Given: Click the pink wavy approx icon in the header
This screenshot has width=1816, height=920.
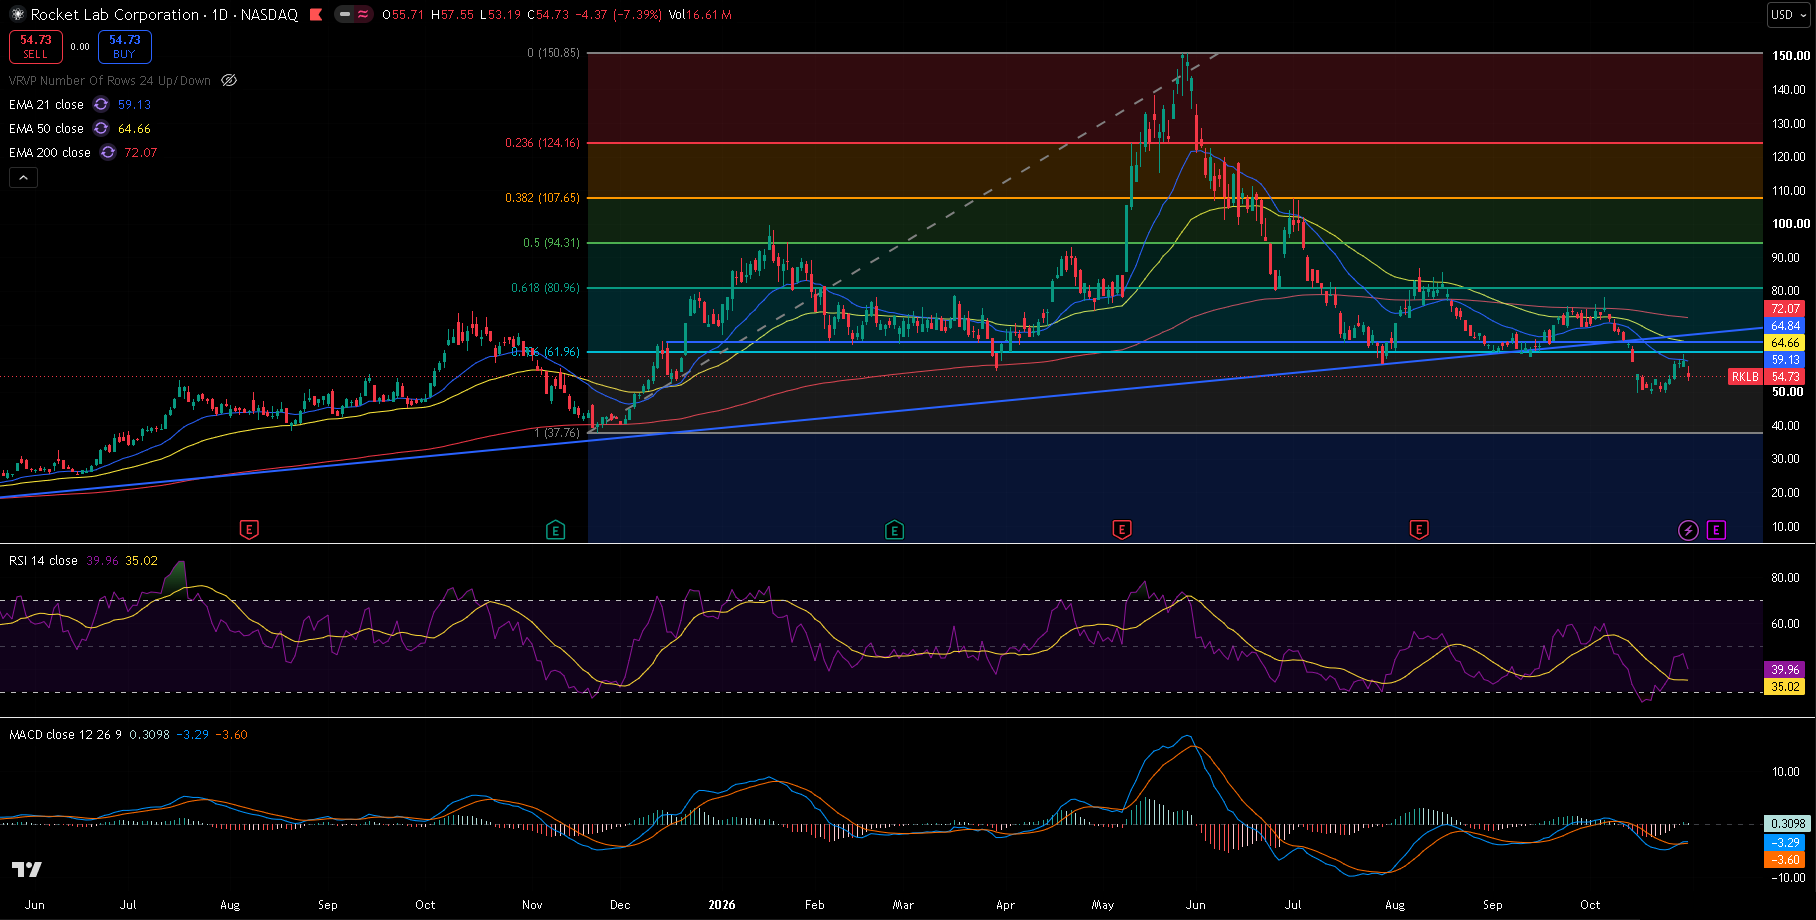Looking at the screenshot, I should 362,15.
